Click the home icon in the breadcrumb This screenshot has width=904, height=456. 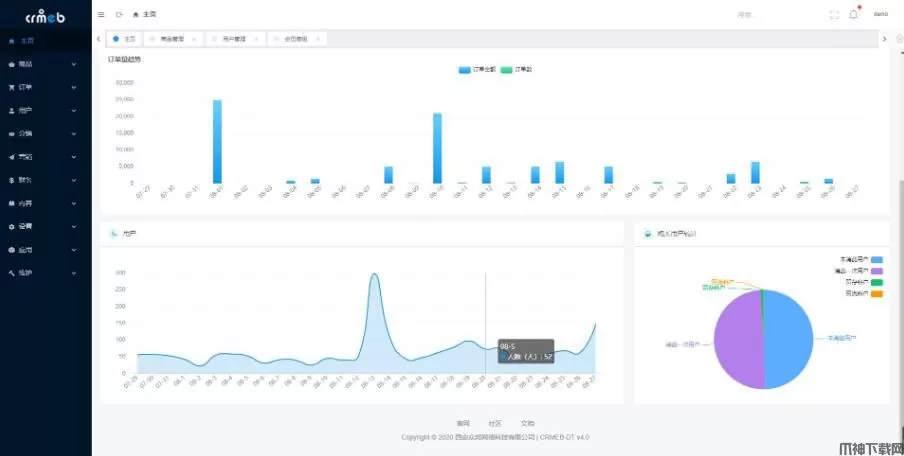tap(135, 14)
